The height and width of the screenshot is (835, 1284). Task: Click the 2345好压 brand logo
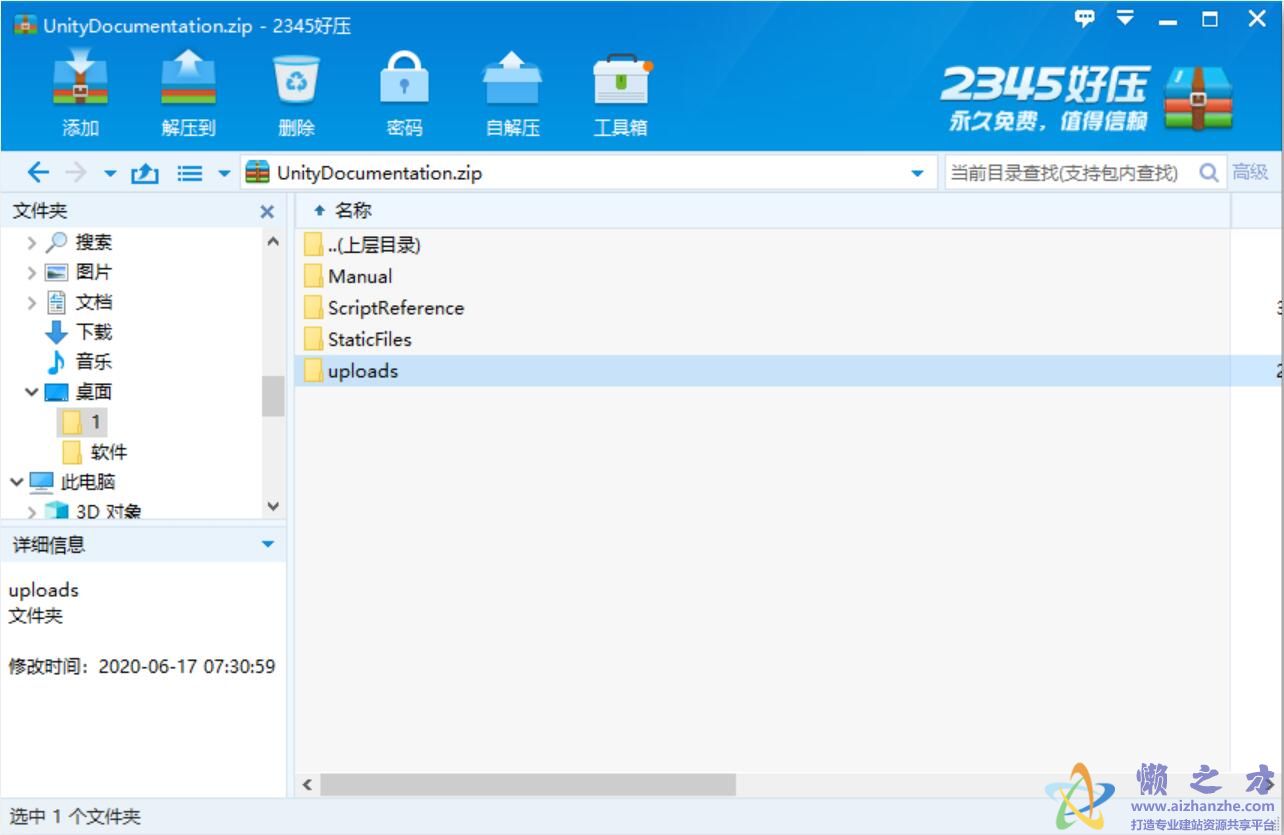(x=1087, y=99)
